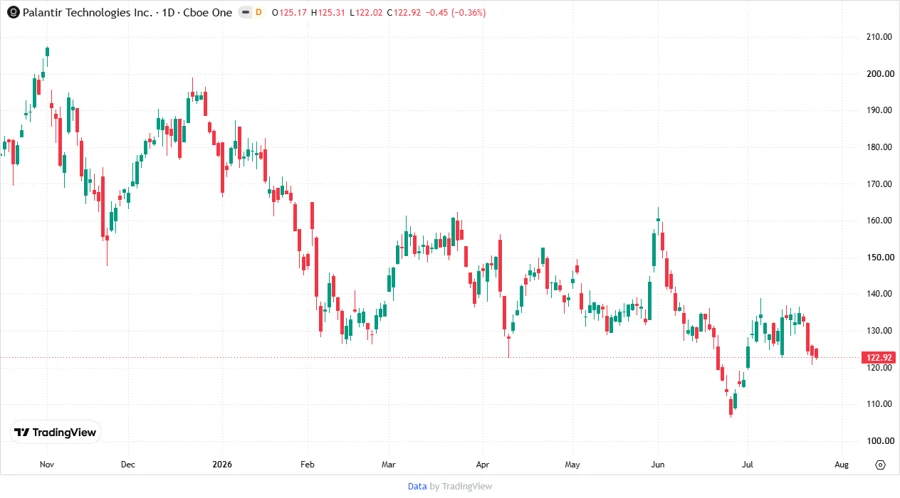Click the orange D delayed-data badge

coord(259,12)
